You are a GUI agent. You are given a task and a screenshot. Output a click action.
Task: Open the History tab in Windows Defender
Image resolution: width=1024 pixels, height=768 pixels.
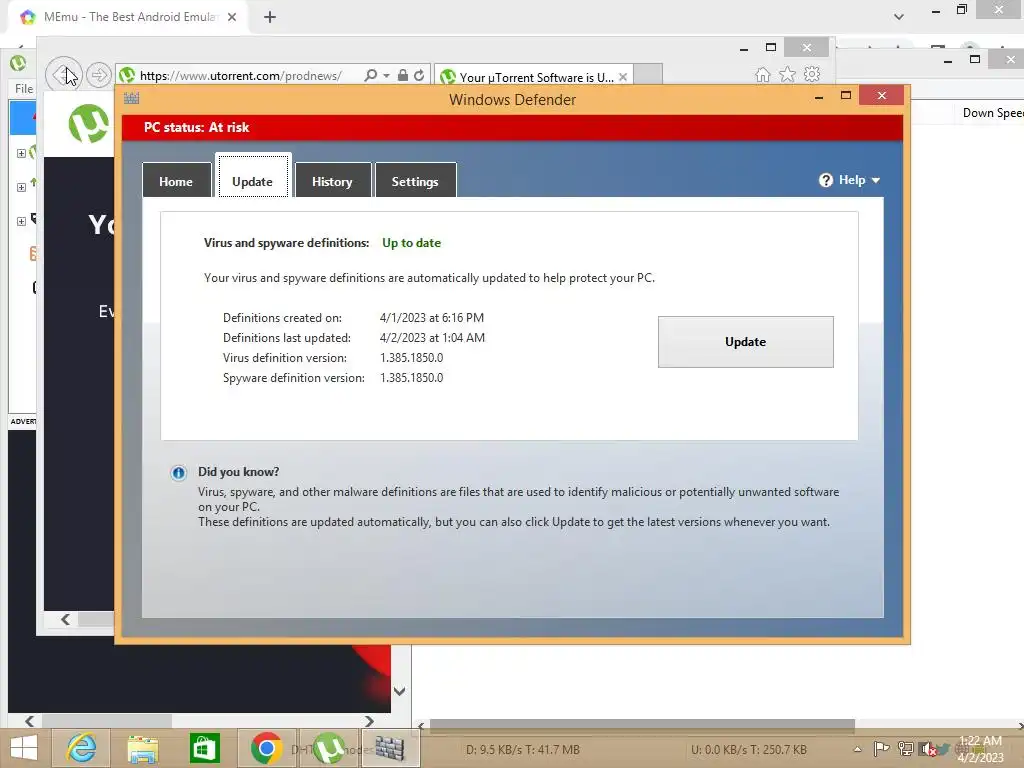[332, 181]
